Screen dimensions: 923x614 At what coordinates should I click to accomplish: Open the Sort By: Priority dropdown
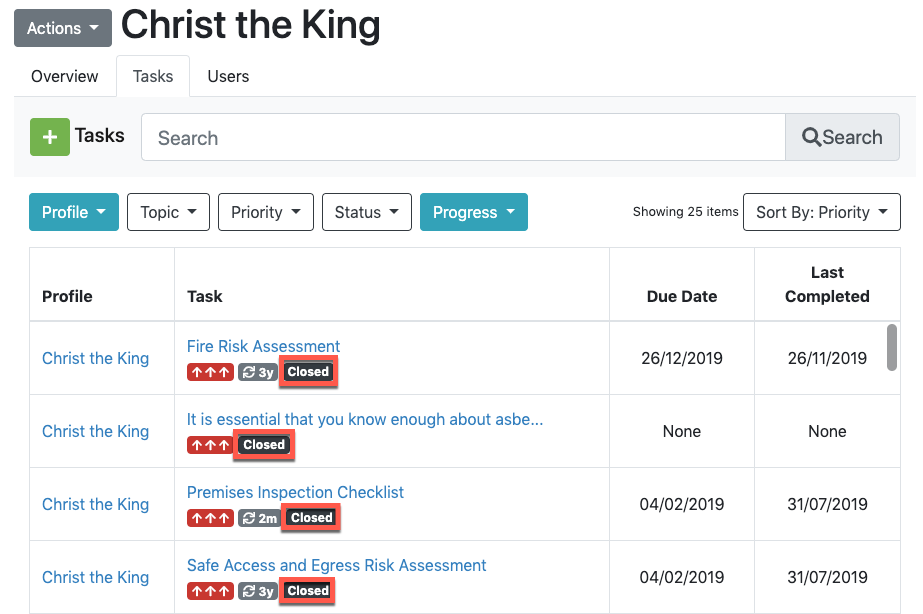(x=821, y=212)
